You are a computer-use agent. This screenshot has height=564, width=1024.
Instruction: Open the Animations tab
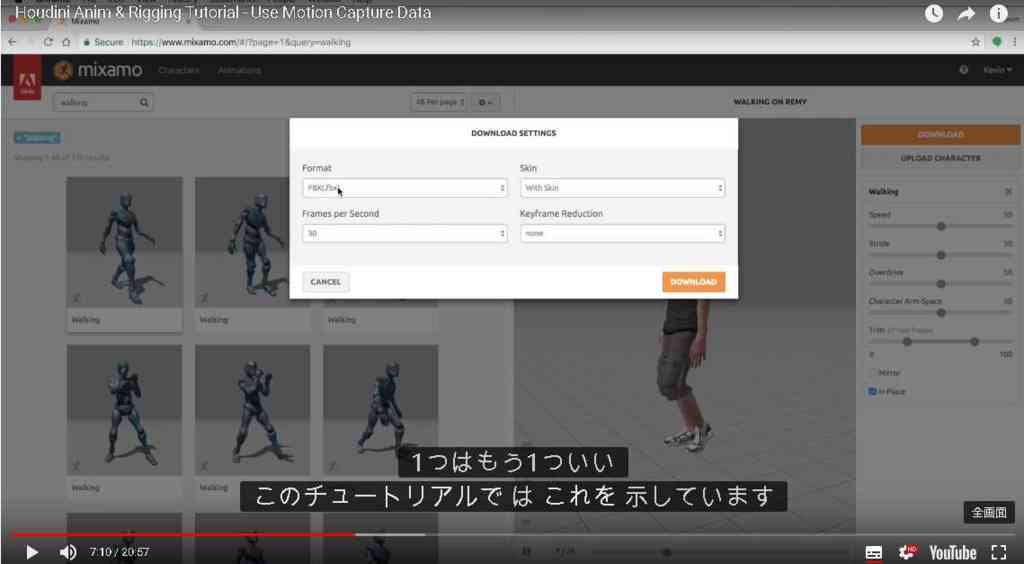(240, 70)
